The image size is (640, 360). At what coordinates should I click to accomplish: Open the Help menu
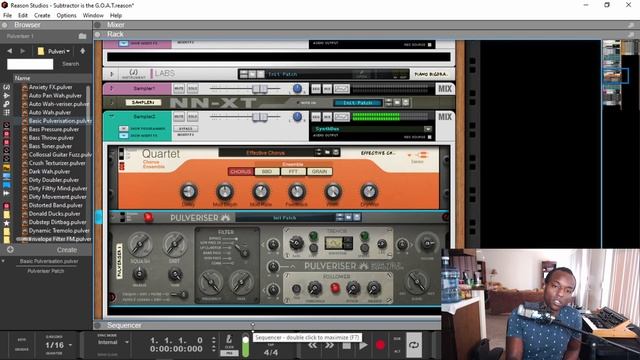(116, 16)
